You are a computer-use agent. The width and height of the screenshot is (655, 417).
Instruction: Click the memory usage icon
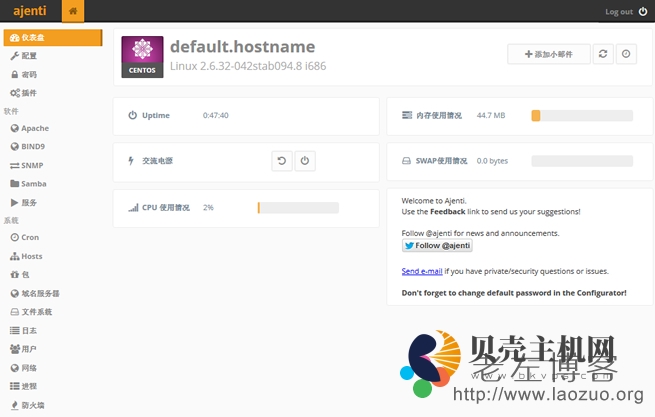point(407,115)
